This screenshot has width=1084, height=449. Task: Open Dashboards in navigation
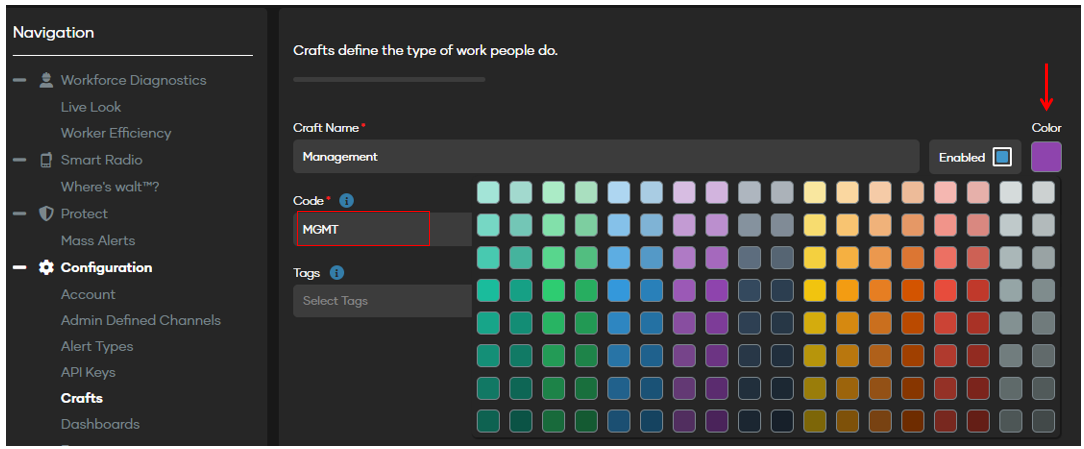pos(100,424)
